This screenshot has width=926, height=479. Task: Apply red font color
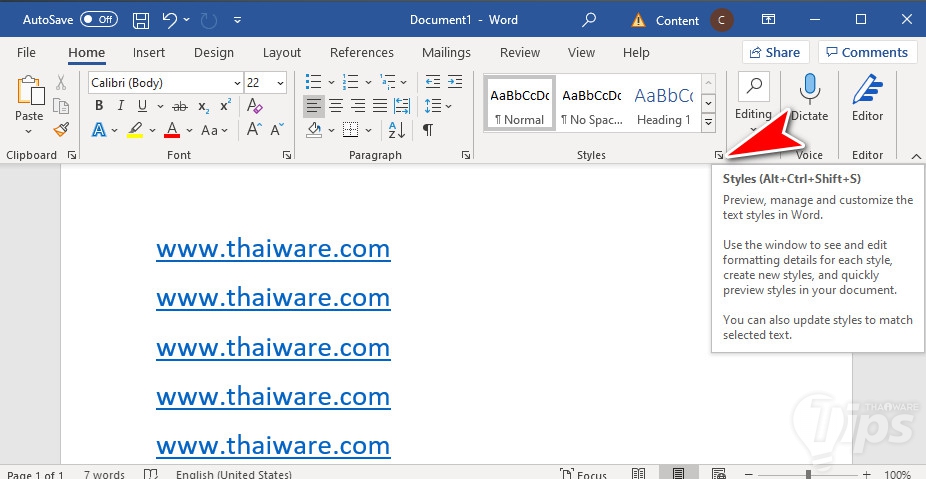click(x=172, y=129)
